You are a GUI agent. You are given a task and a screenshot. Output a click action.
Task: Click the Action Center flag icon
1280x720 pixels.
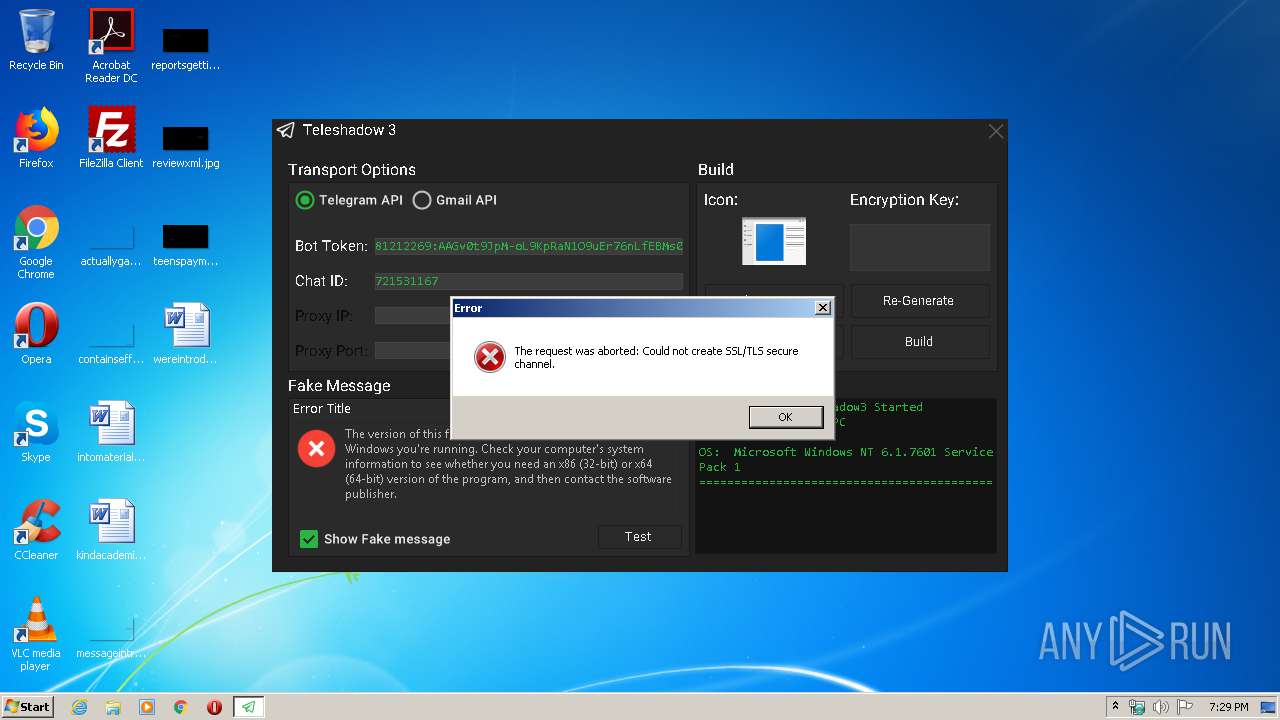(1185, 707)
